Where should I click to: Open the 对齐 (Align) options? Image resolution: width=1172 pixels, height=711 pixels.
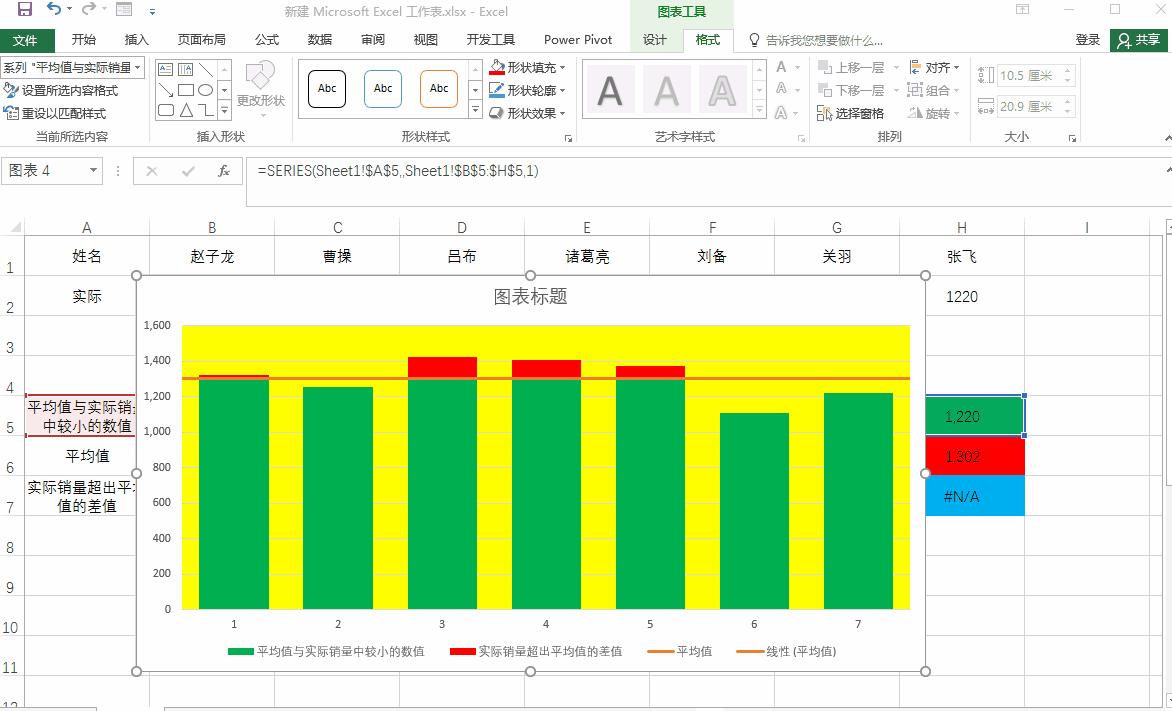click(937, 68)
